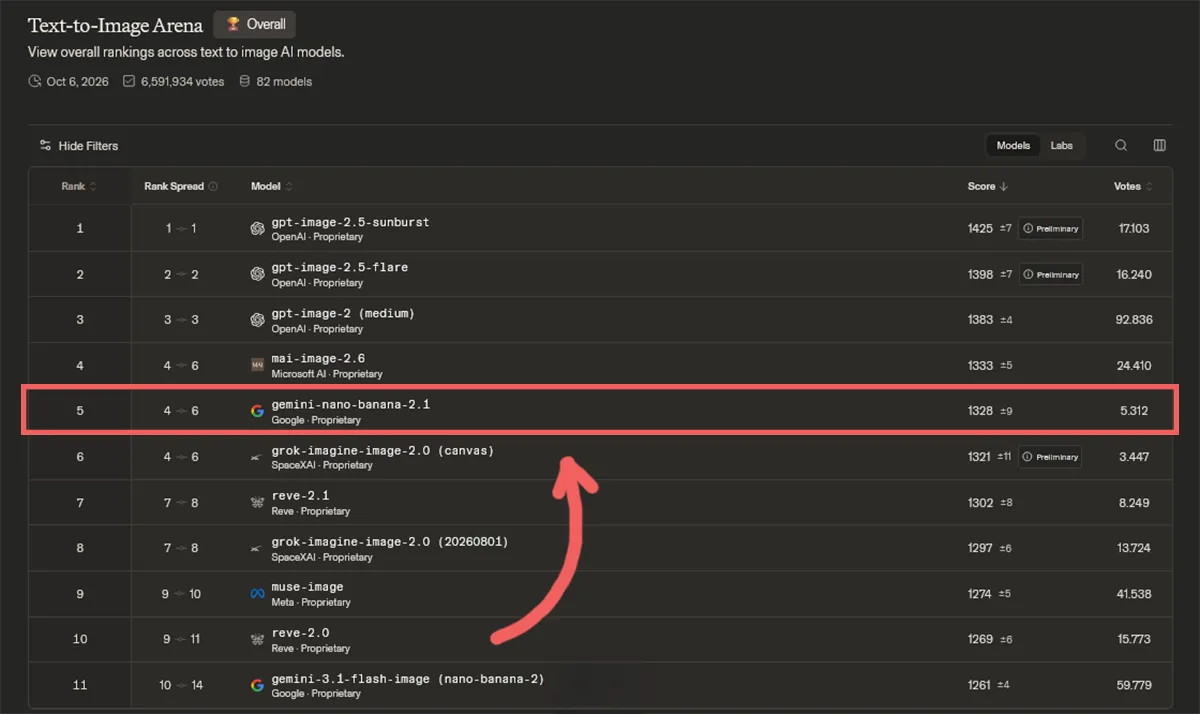This screenshot has width=1200, height=714.
Task: Select the gemini-3.1-flash-image (nano-banana-2) model name
Action: coord(408,679)
